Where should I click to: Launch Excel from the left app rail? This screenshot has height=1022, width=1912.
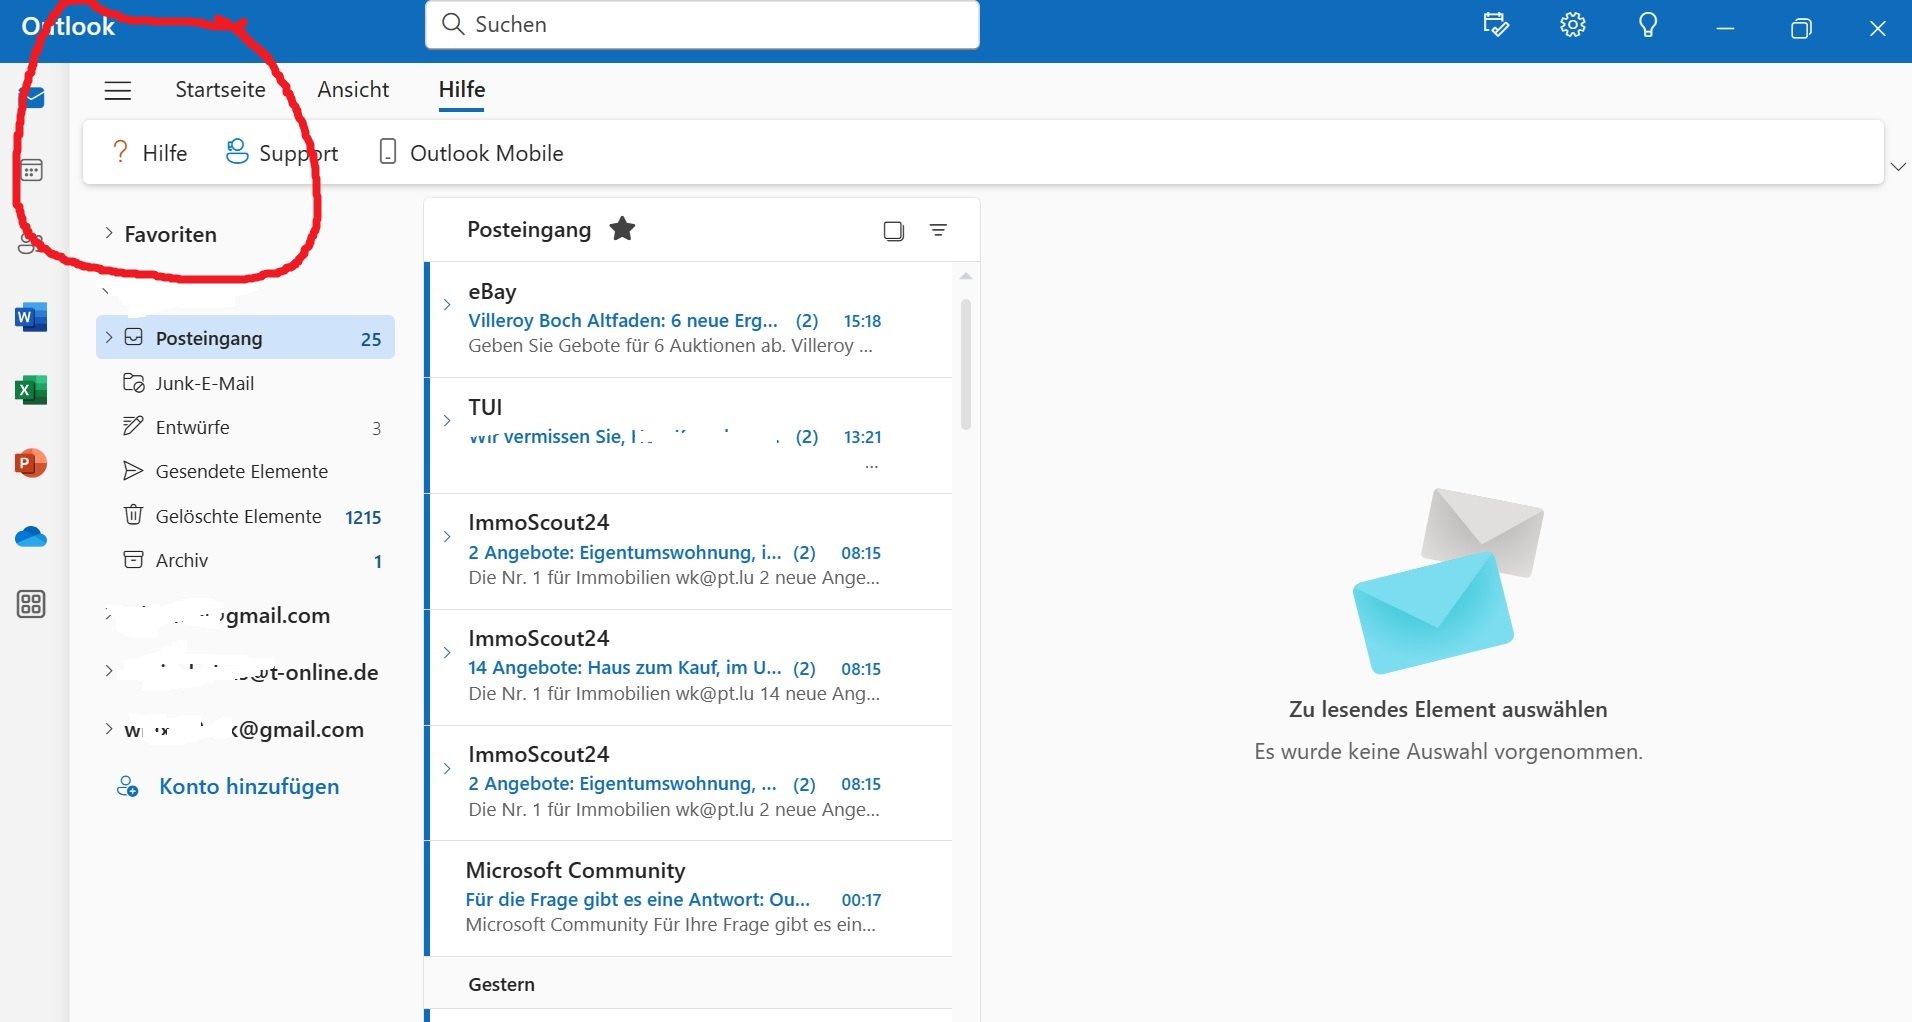(x=31, y=390)
